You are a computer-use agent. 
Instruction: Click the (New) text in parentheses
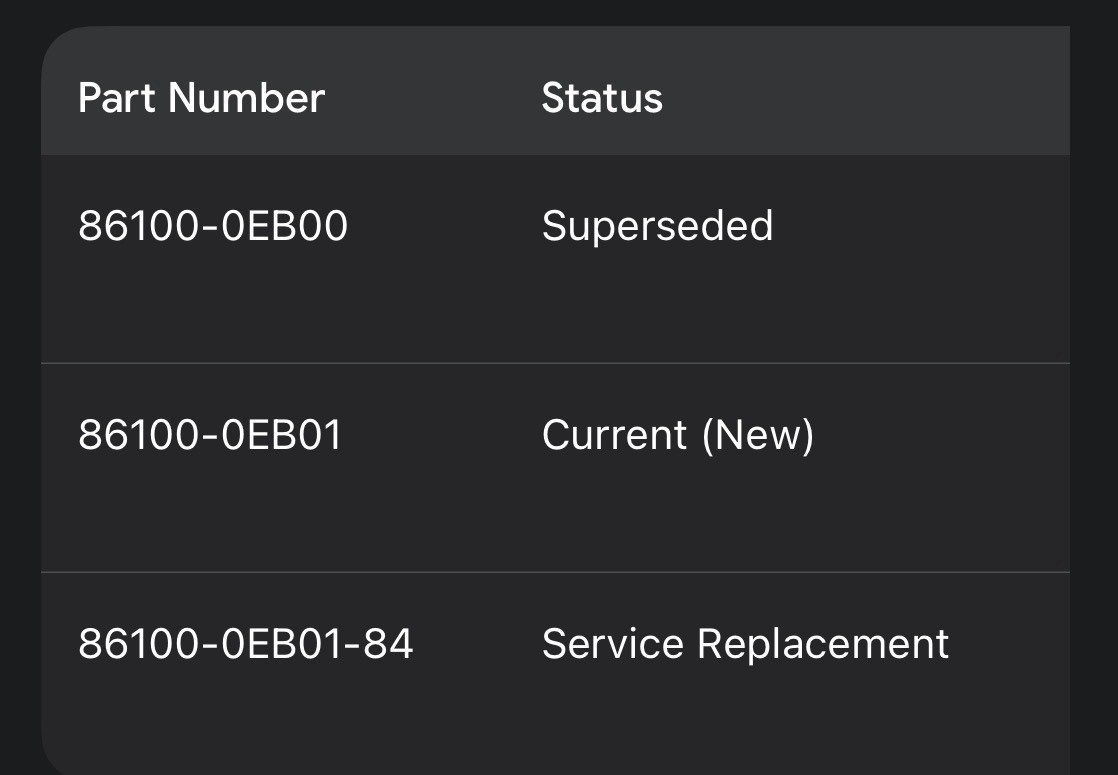(758, 435)
